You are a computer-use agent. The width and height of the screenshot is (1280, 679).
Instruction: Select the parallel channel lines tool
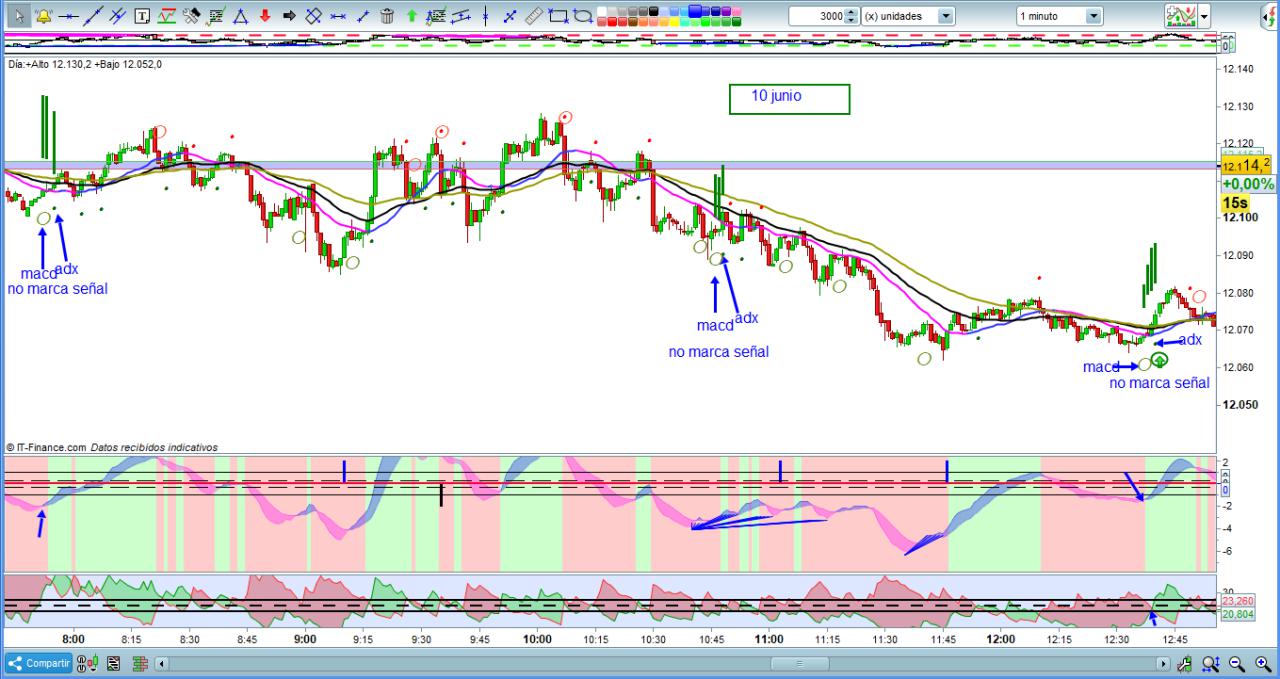(118, 16)
